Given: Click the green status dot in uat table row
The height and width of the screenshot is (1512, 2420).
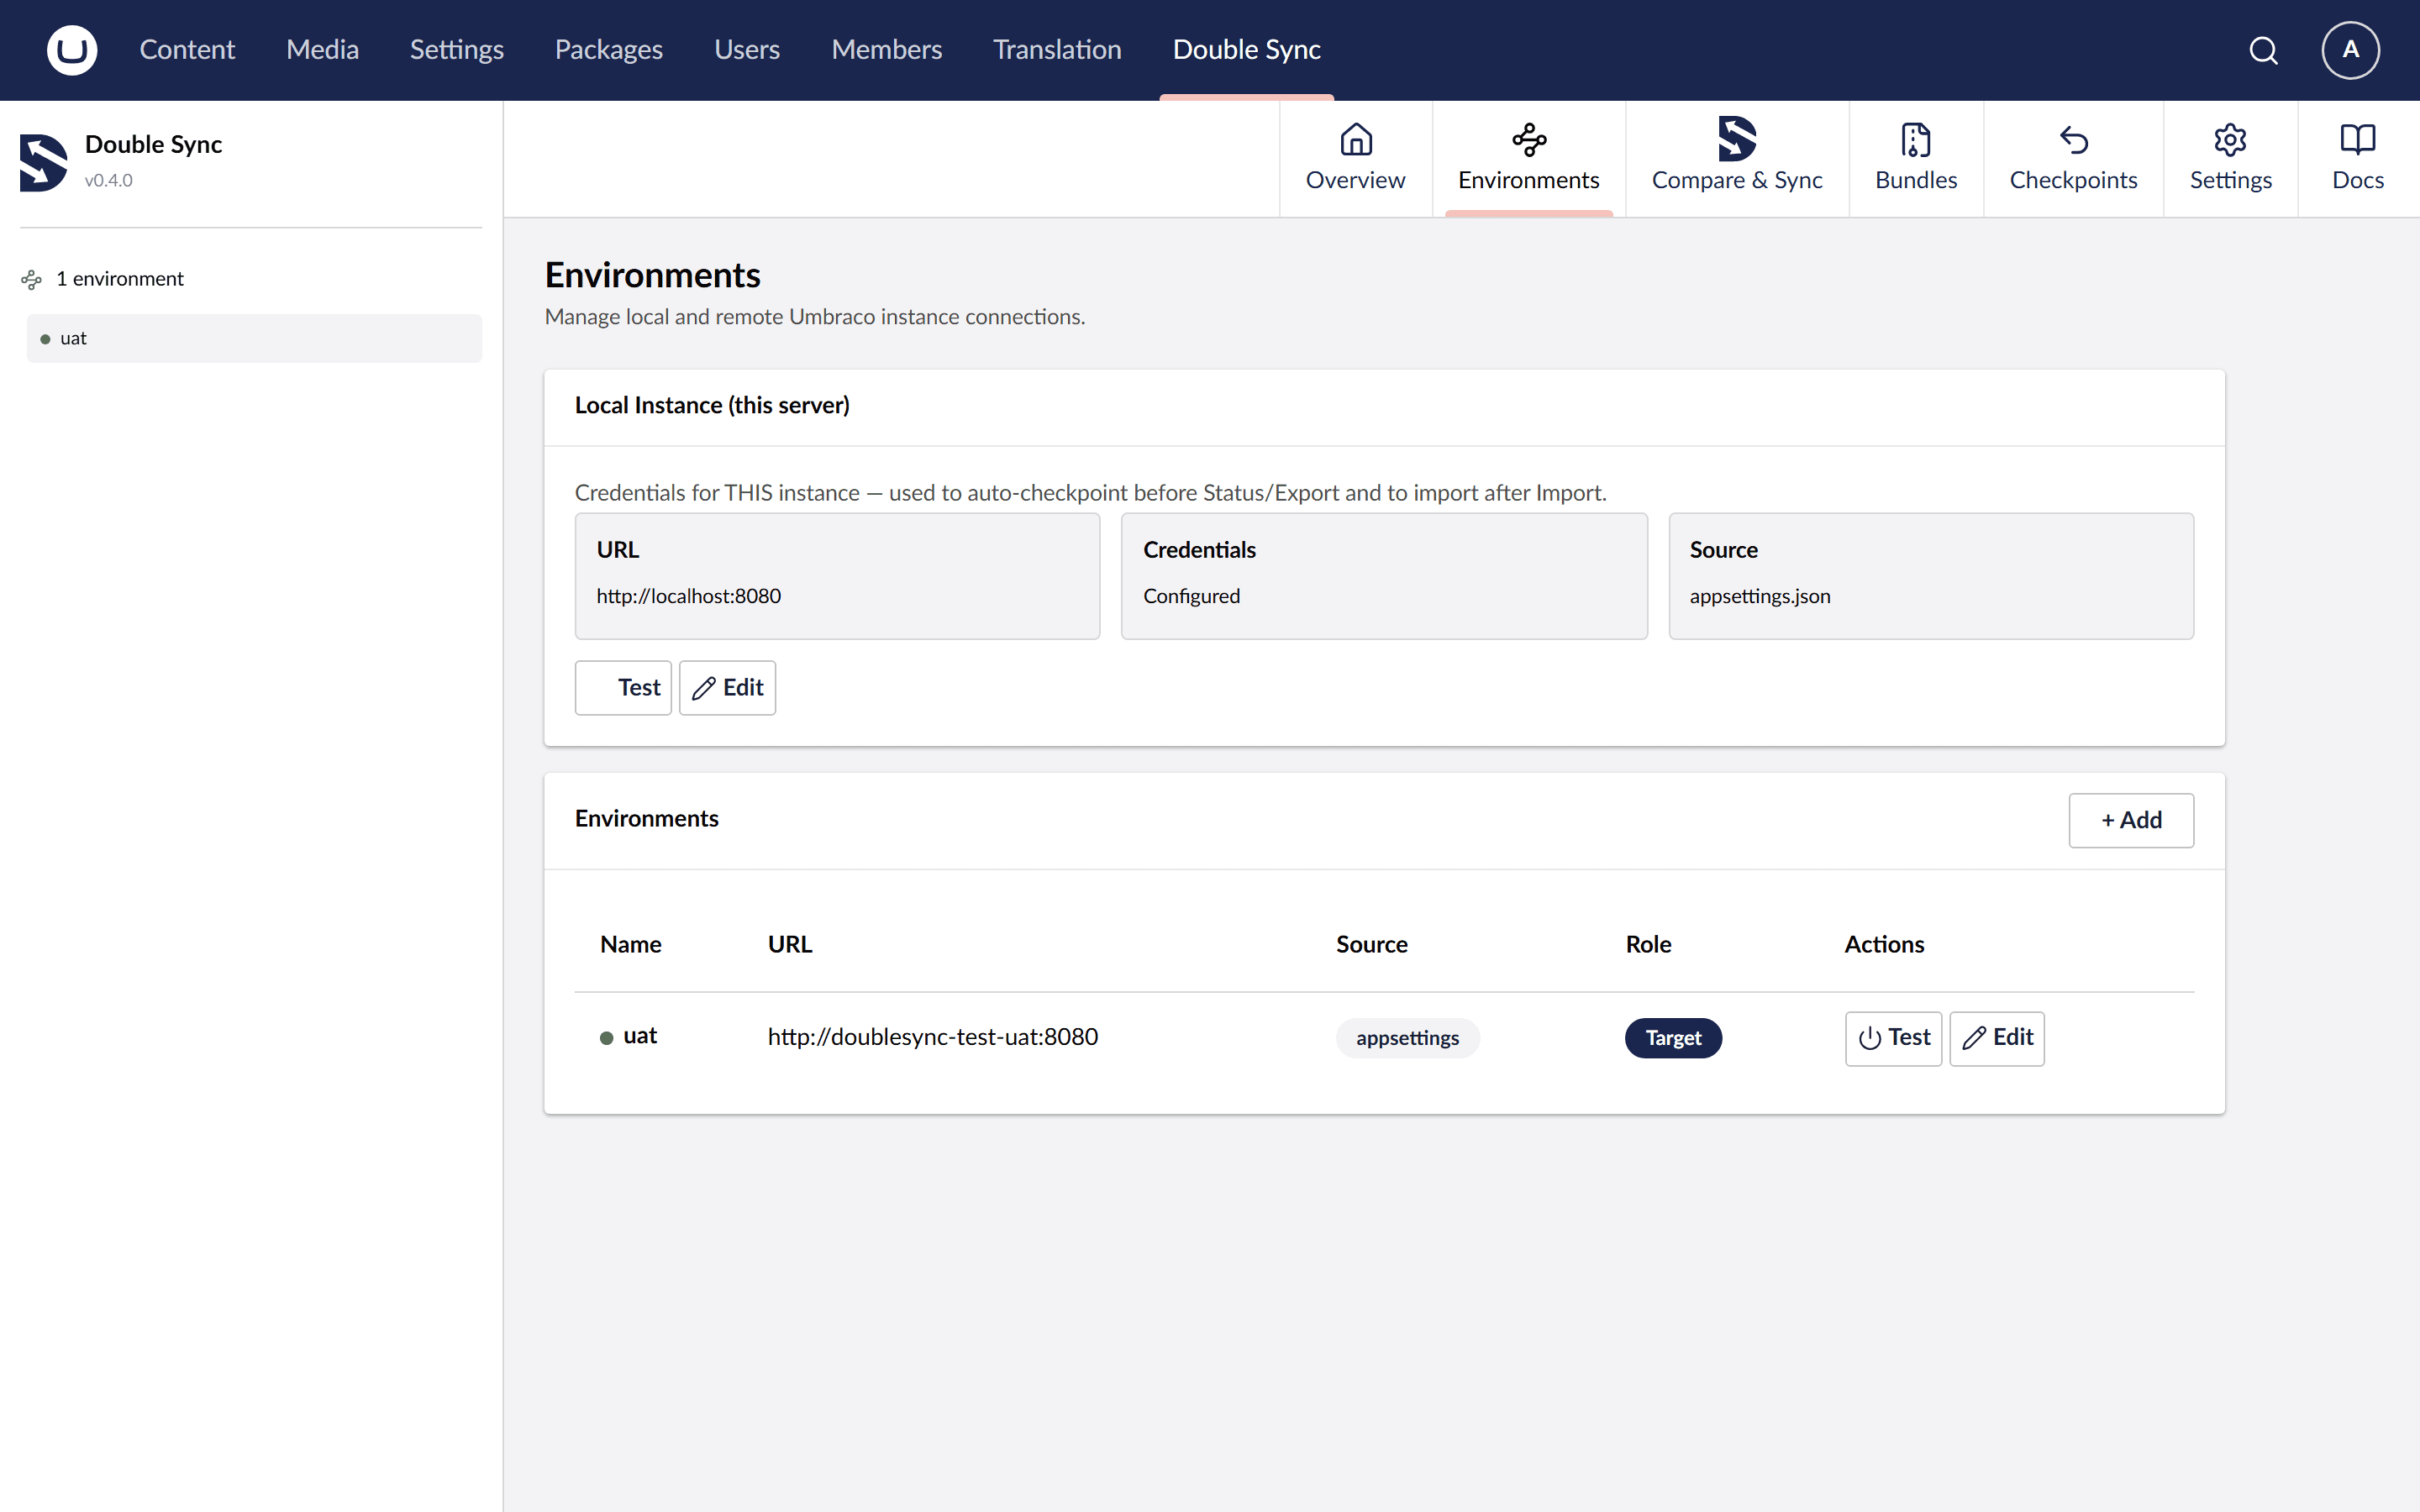Looking at the screenshot, I should pos(606,1038).
